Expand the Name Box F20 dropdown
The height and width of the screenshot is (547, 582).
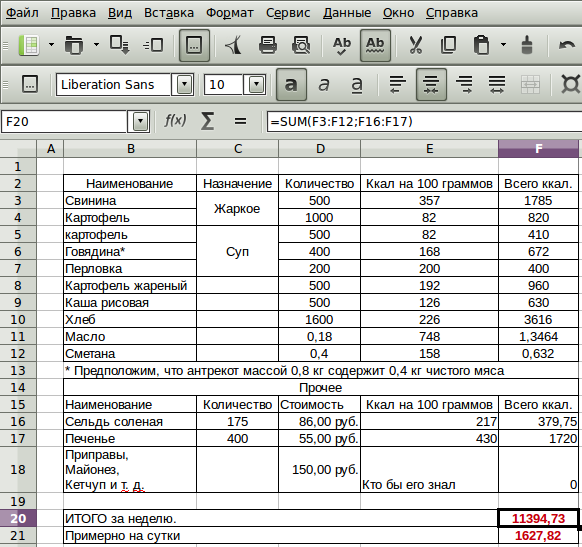[x=140, y=121]
